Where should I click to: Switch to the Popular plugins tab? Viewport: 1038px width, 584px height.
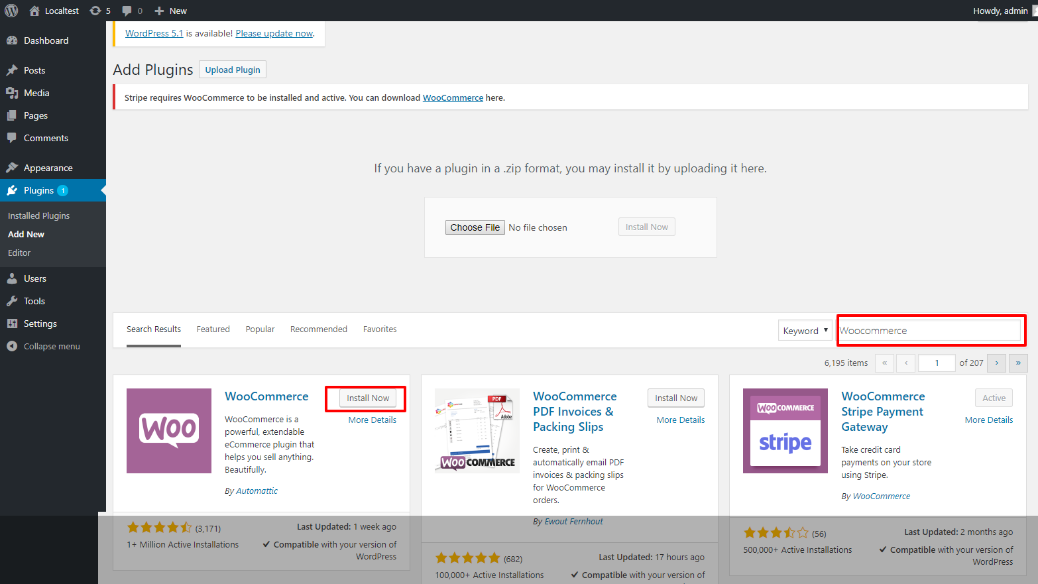260,329
